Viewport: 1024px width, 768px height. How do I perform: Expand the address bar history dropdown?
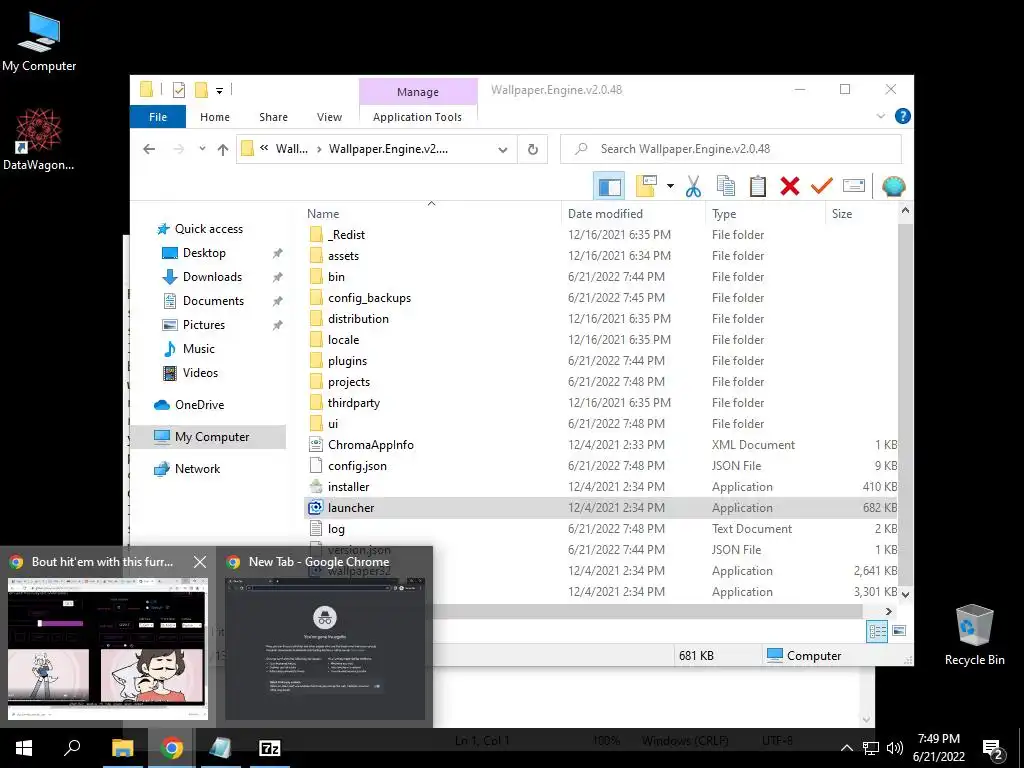[502, 150]
